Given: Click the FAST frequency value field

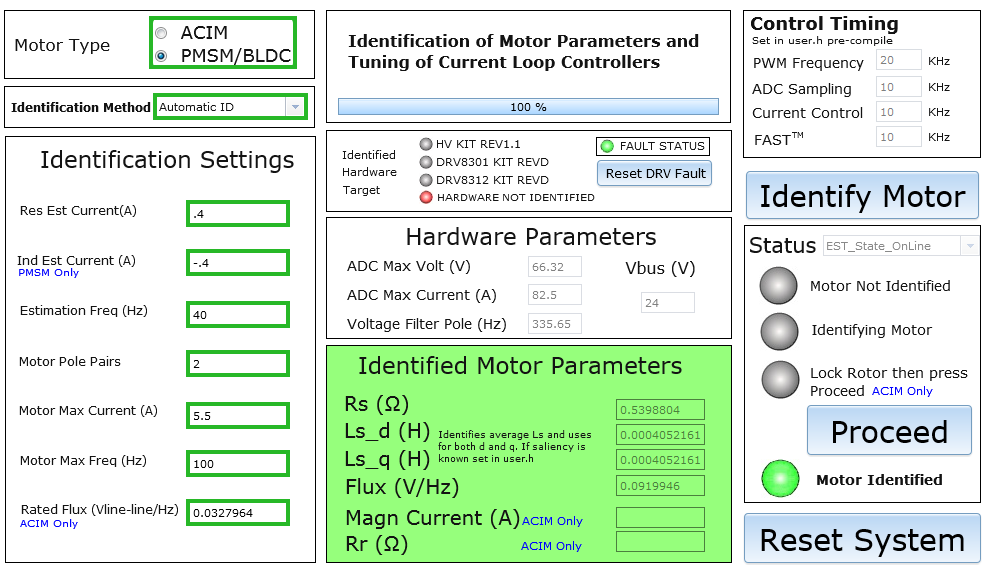Looking at the screenshot, I should (898, 137).
